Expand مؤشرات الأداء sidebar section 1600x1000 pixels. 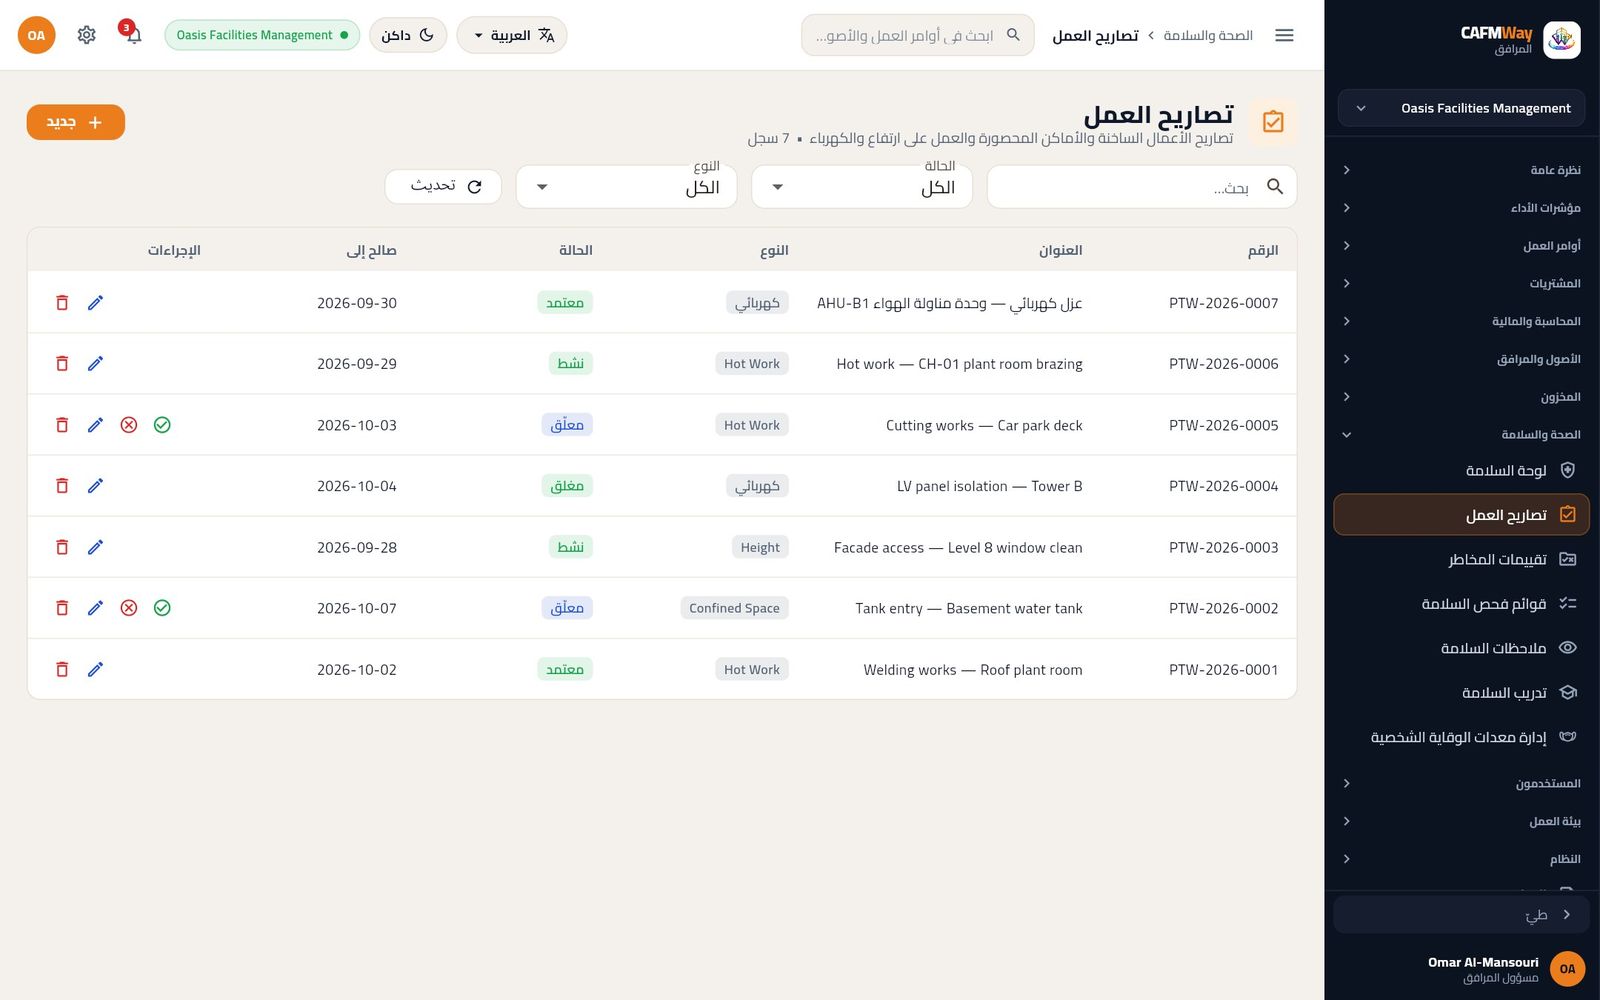pyautogui.click(x=1462, y=208)
